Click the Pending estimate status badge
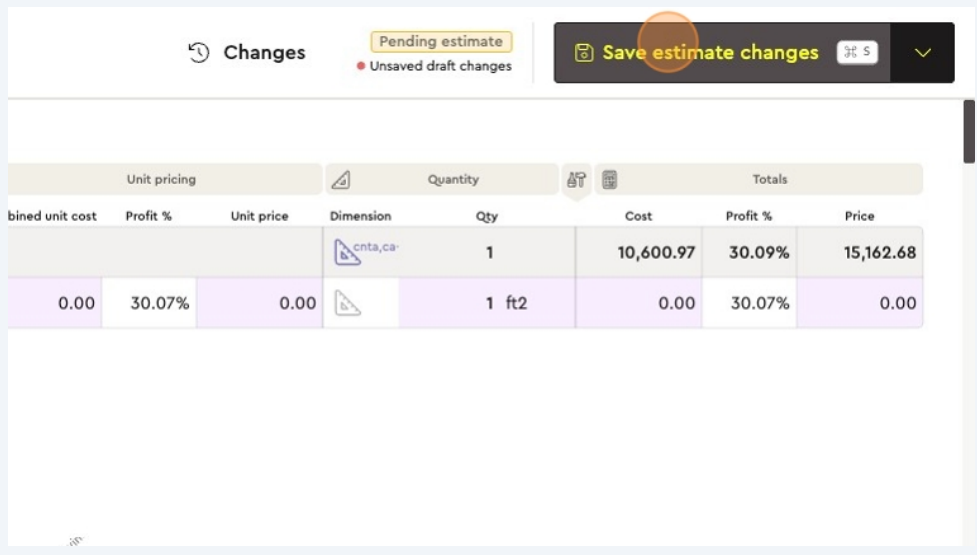 click(441, 42)
